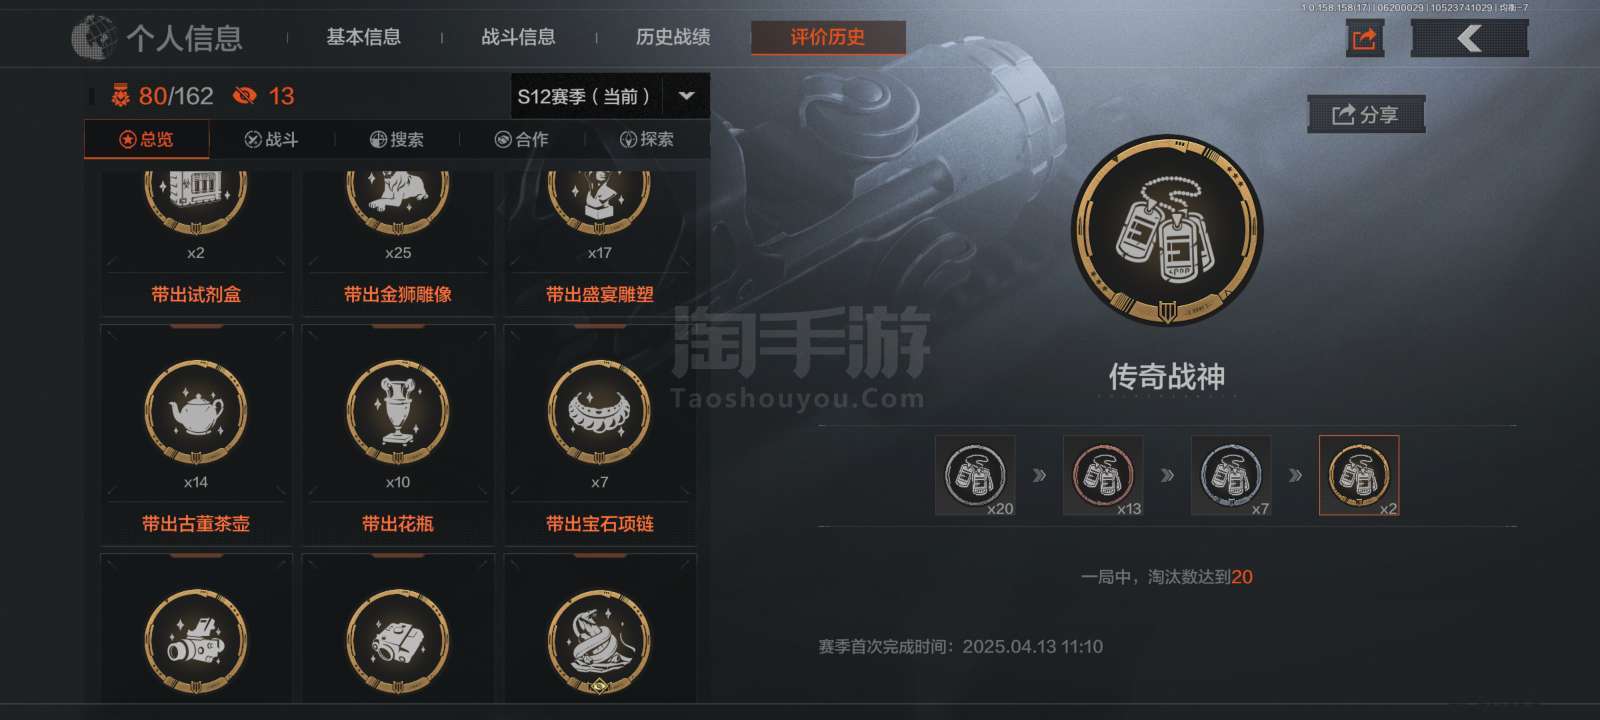Click the x20 silver dog tag tier
The height and width of the screenshot is (720, 1600).
[975, 475]
